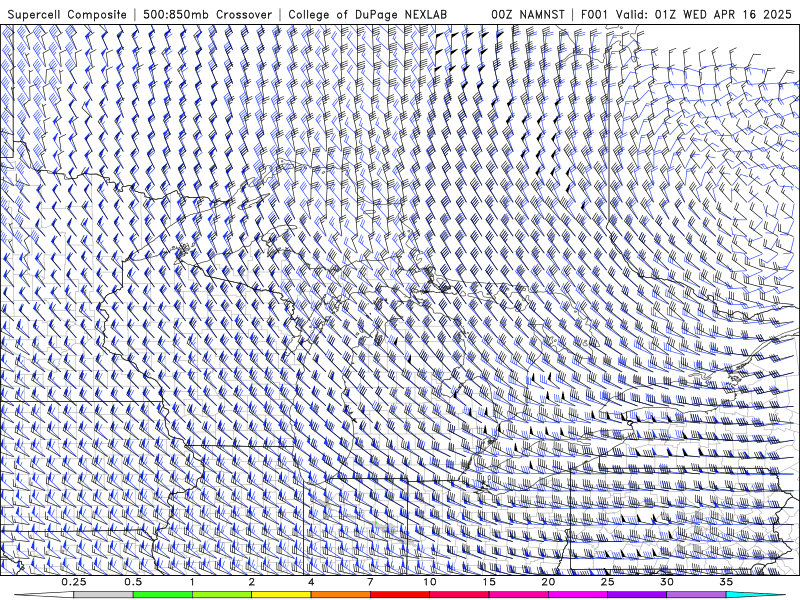Click the yellow color bar segment

pyautogui.click(x=281, y=595)
